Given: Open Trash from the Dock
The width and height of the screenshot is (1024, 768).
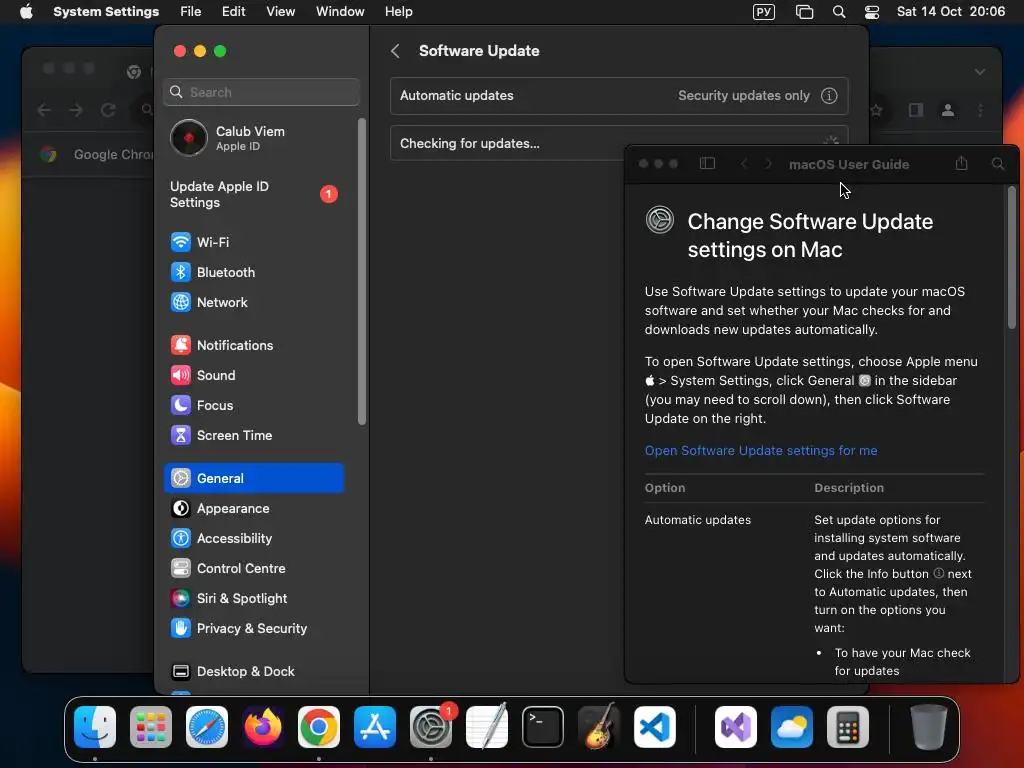Looking at the screenshot, I should pyautogui.click(x=928, y=727).
